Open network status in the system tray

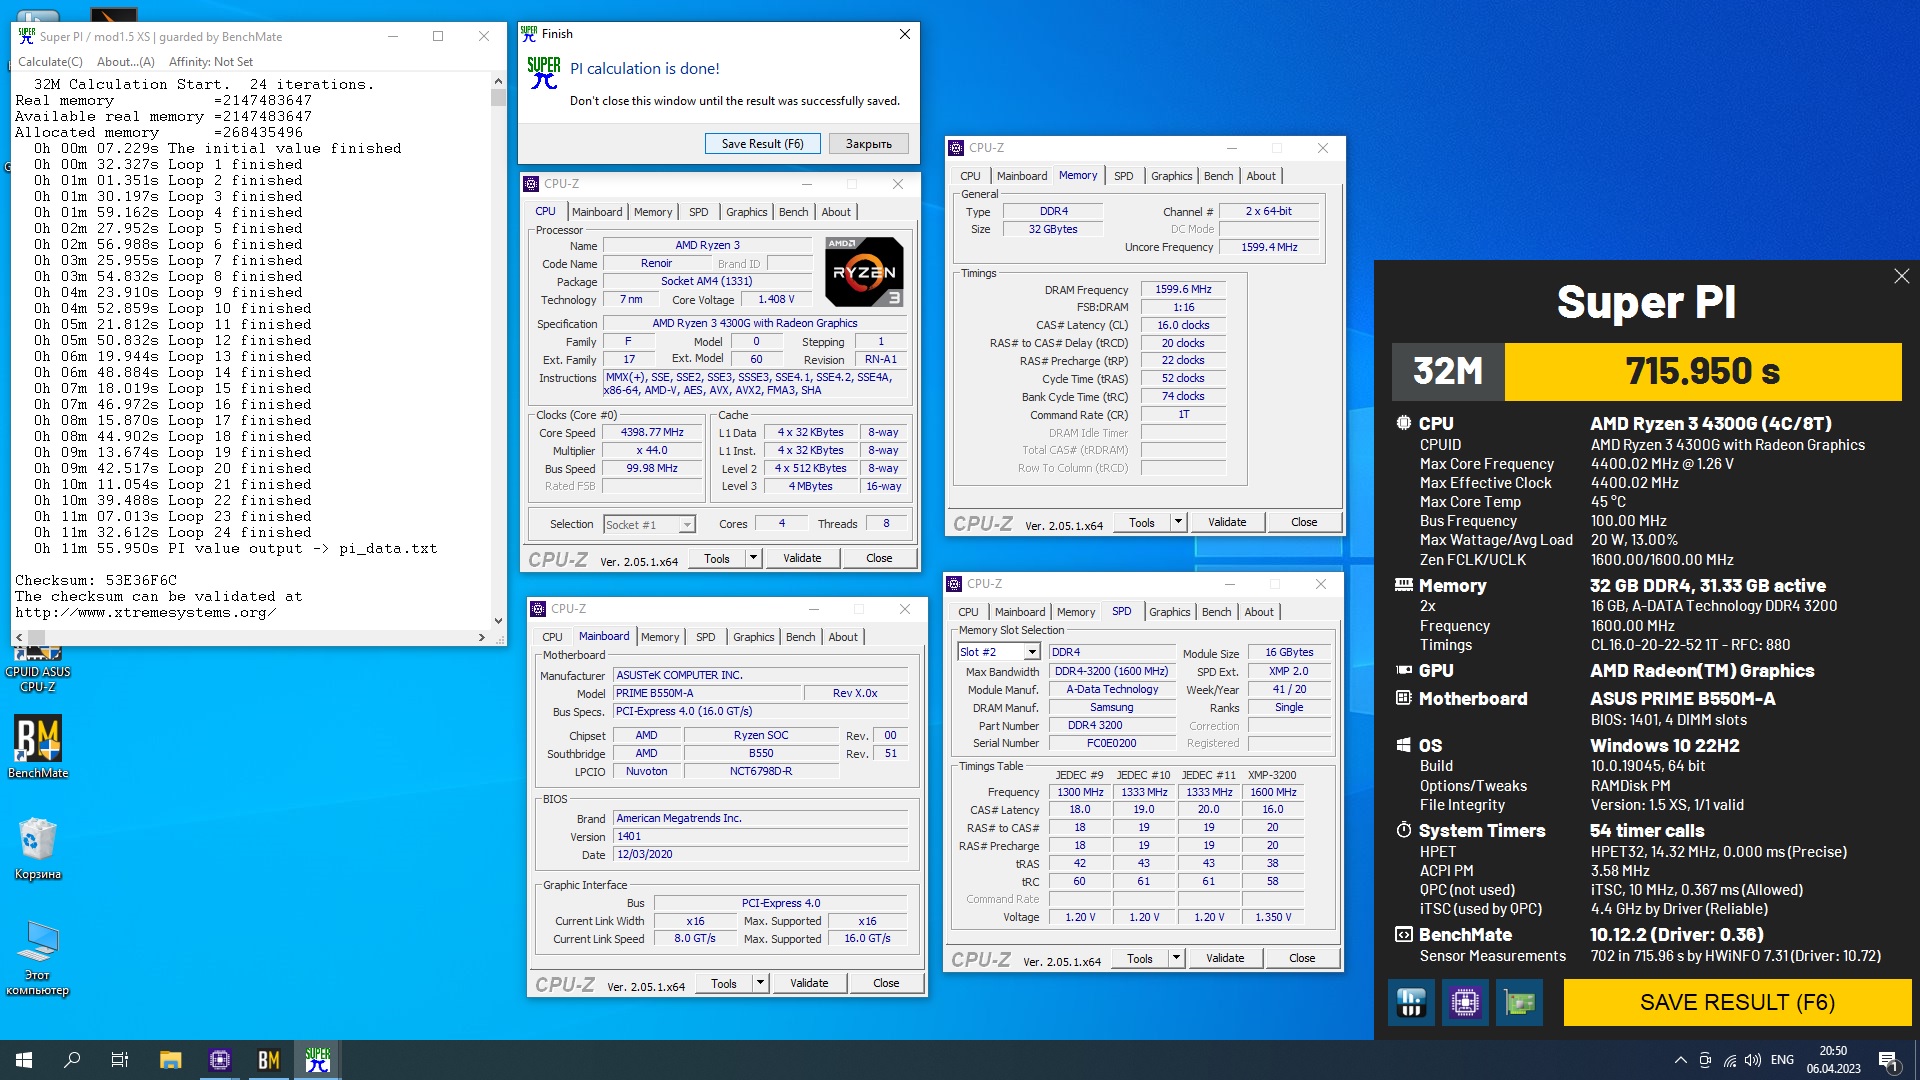[1729, 1060]
